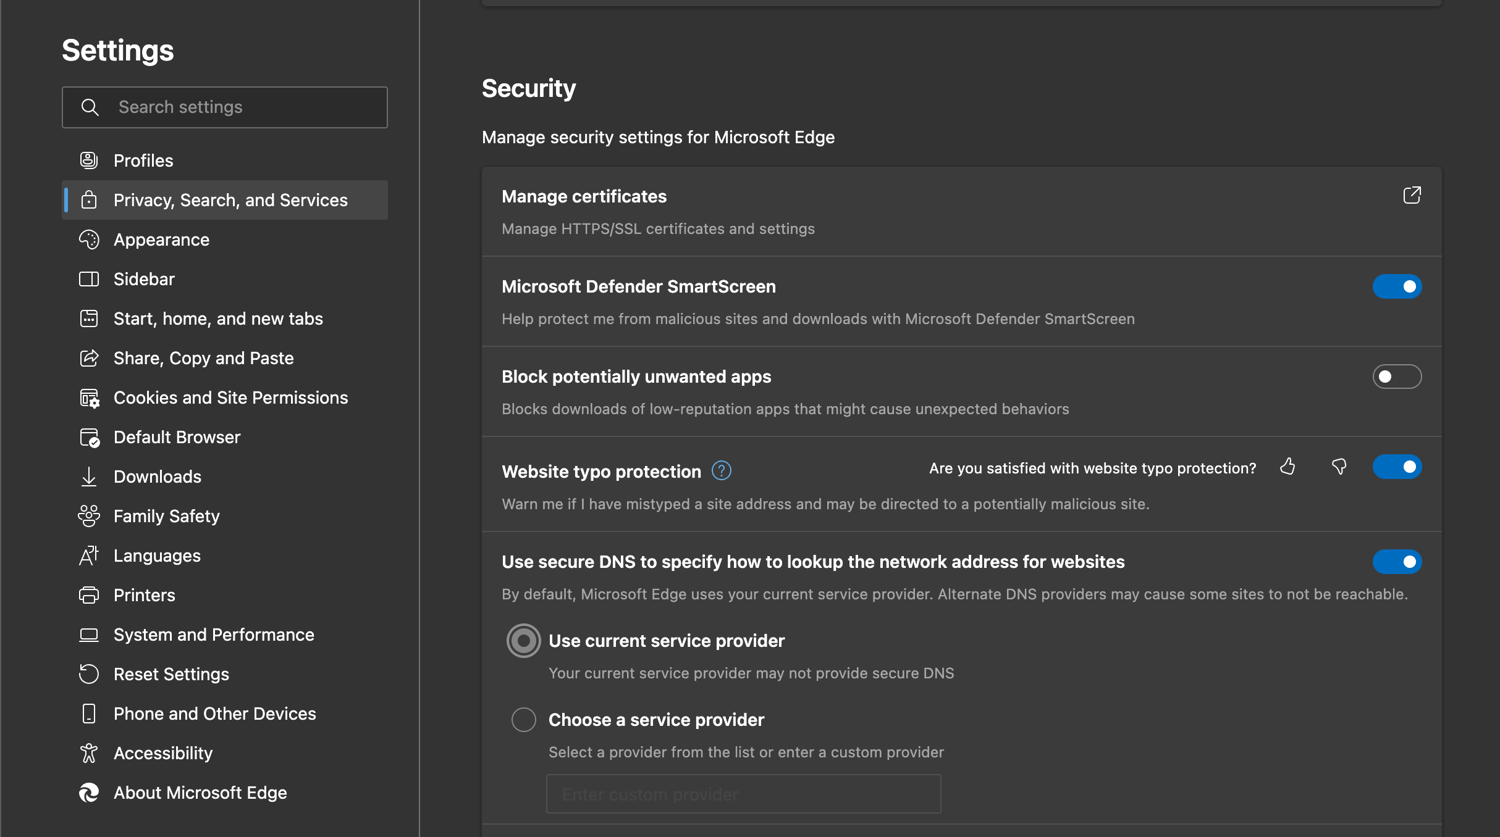Click the Cookies and Site Permissions icon

coord(89,398)
